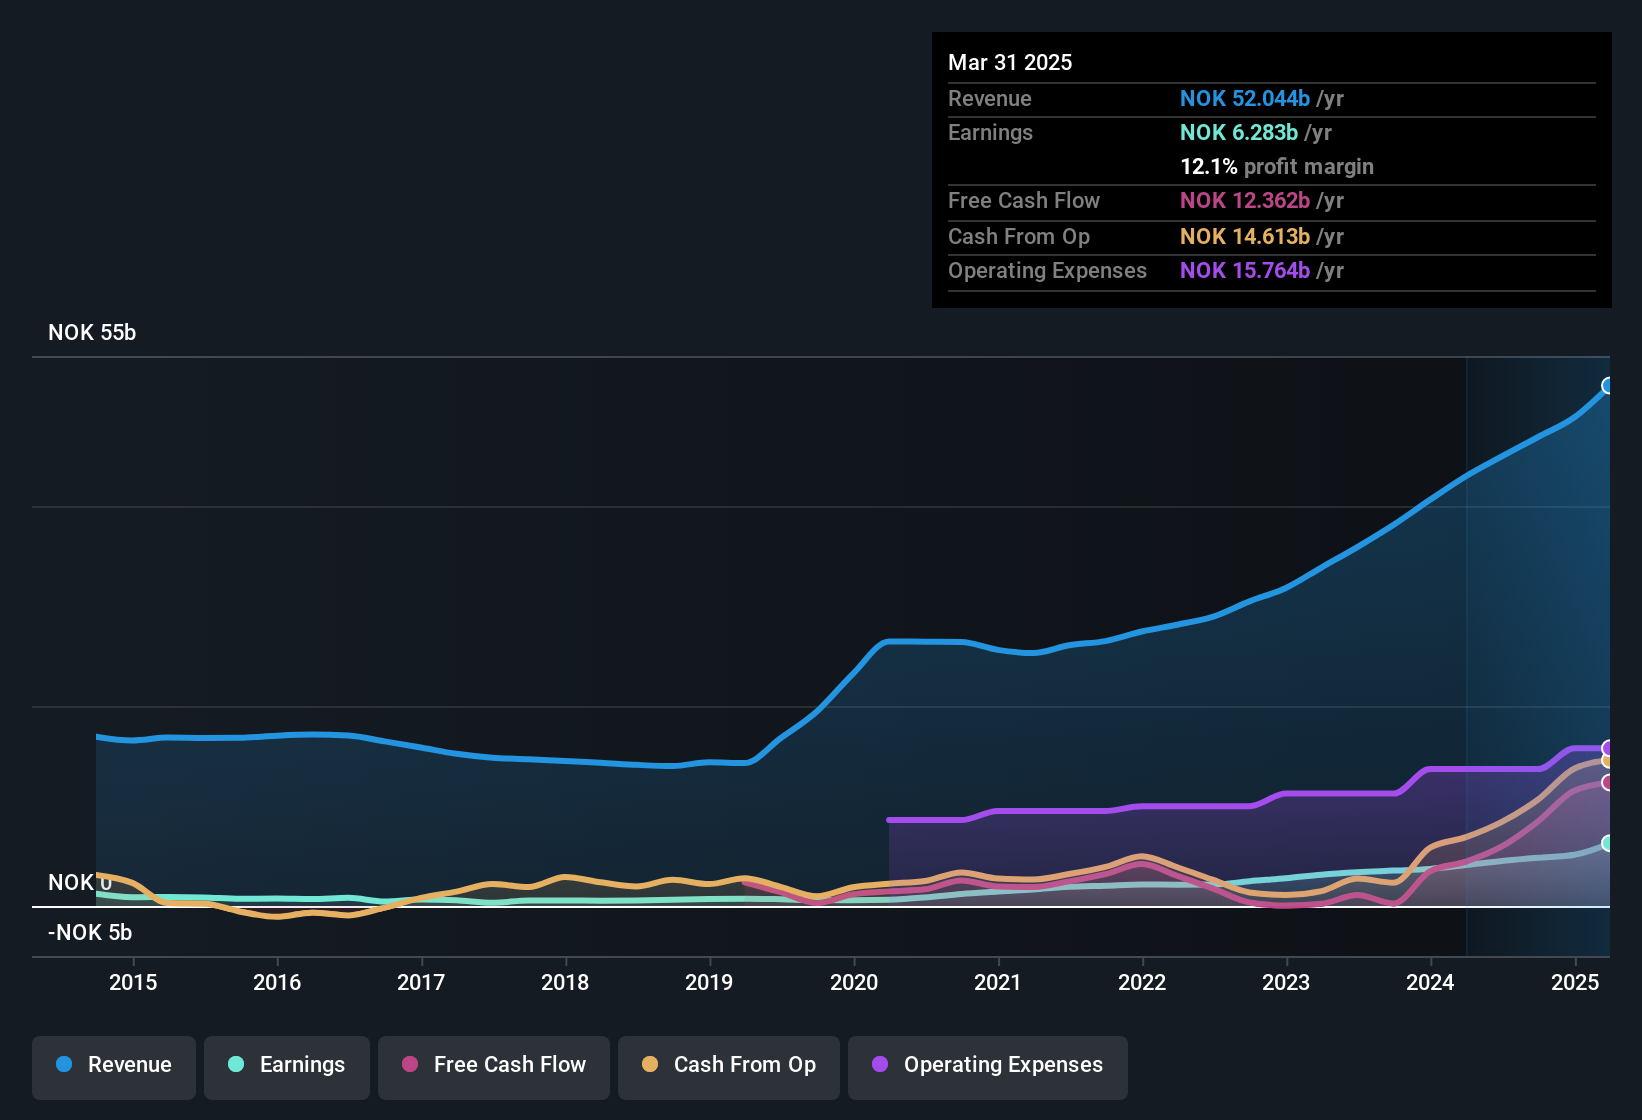Image resolution: width=1642 pixels, height=1120 pixels.
Task: Toggle the Free Cash Flow legend item
Action: click(494, 1065)
